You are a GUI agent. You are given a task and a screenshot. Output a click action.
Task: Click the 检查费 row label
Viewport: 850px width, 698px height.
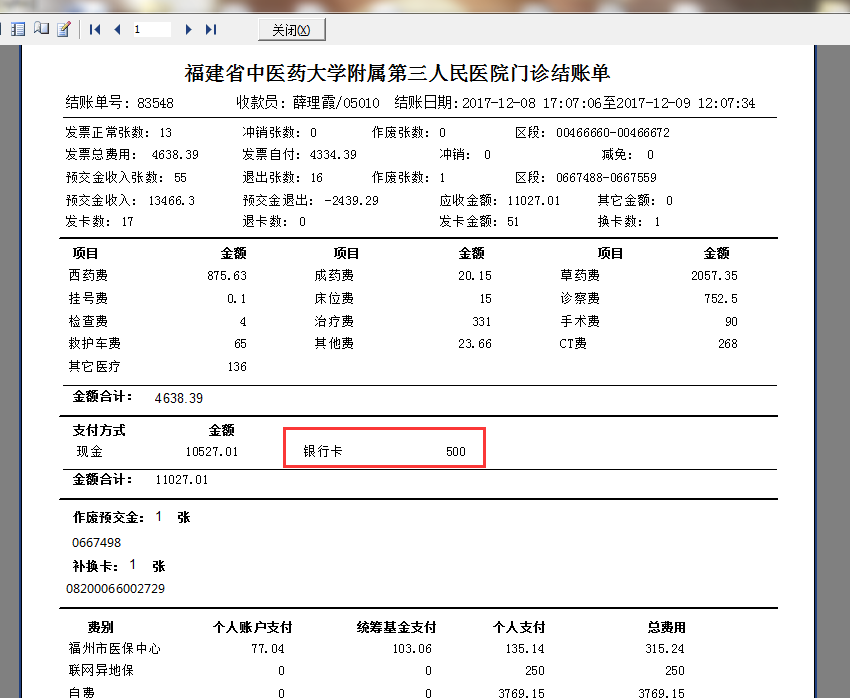click(x=88, y=322)
